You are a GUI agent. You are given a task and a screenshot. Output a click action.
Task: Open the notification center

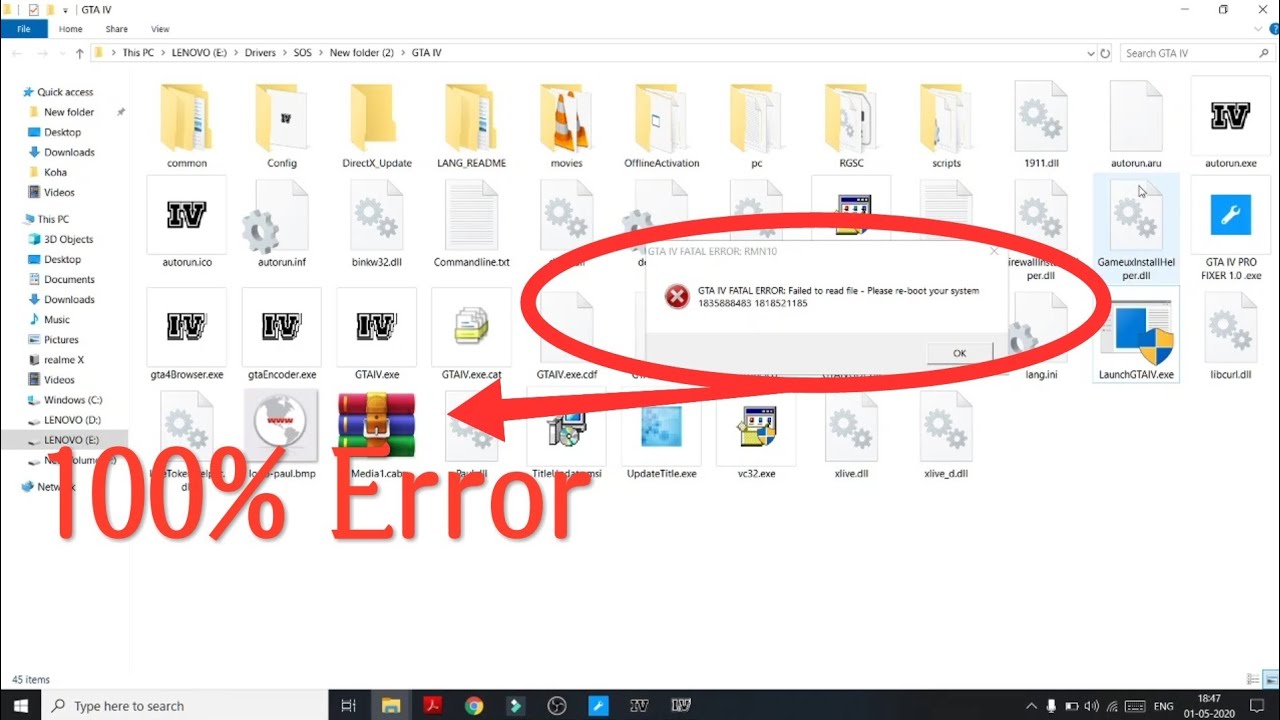1259,705
